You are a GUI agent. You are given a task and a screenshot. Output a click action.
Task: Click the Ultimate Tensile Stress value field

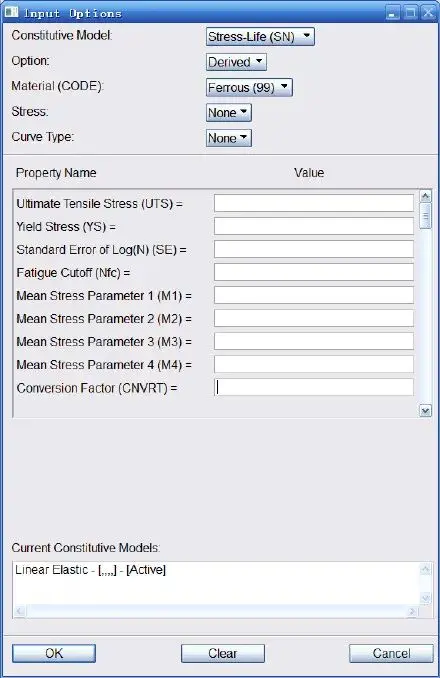point(314,203)
